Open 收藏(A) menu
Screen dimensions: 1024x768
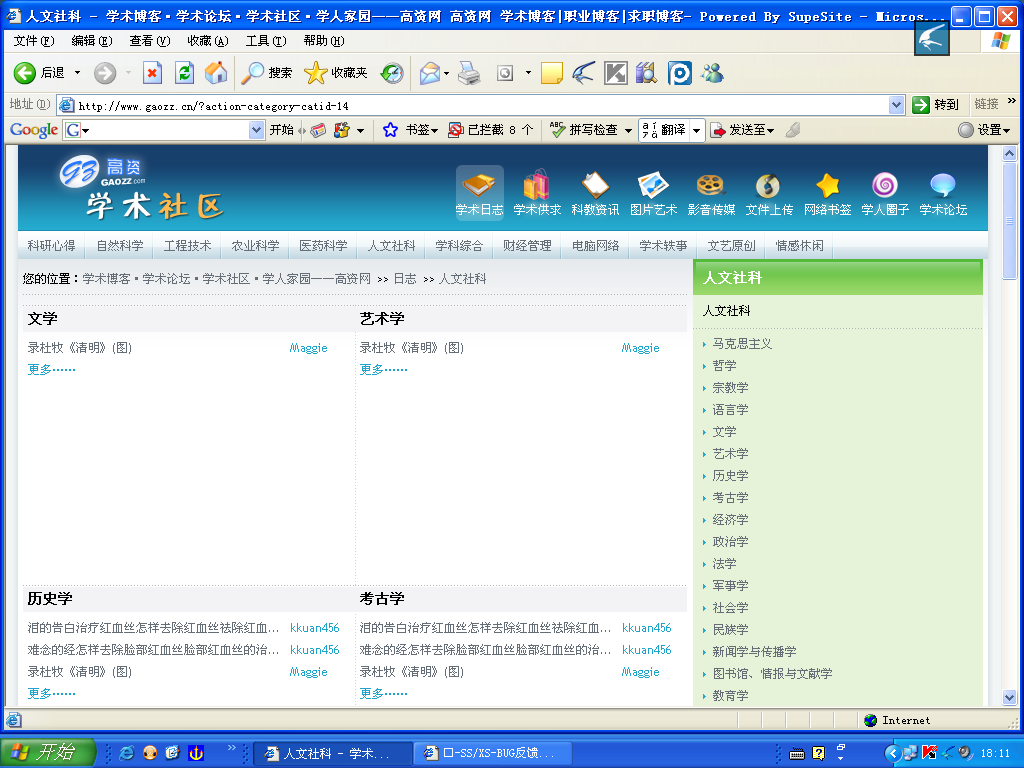tap(208, 41)
